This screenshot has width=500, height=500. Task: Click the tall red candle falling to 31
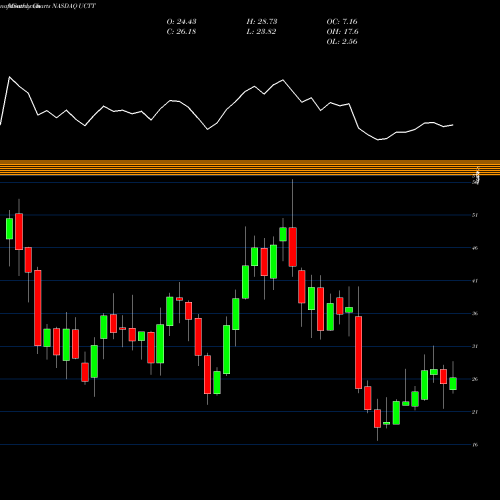pyautogui.click(x=38, y=308)
